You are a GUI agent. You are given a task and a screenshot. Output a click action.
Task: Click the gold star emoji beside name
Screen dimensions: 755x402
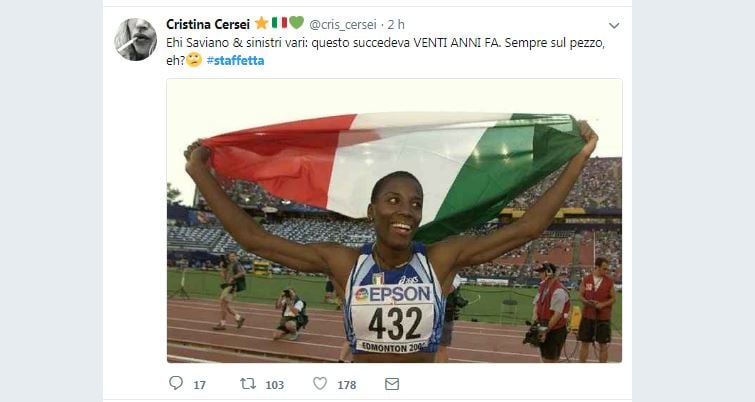(261, 23)
